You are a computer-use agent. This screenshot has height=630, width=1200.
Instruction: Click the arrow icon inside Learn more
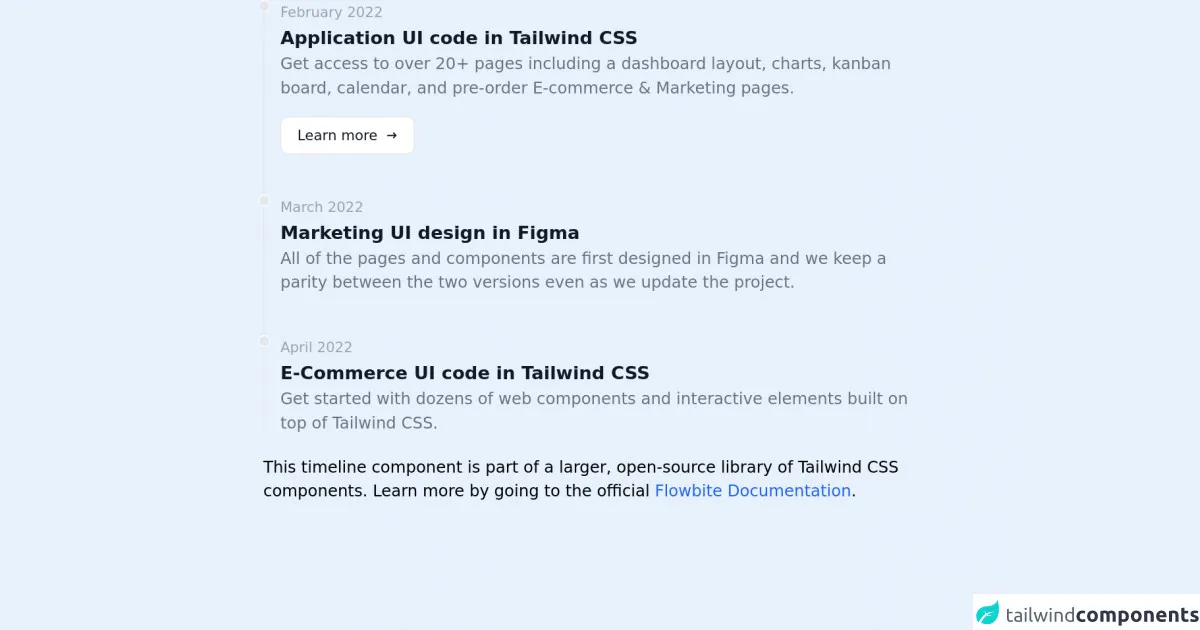[391, 136]
